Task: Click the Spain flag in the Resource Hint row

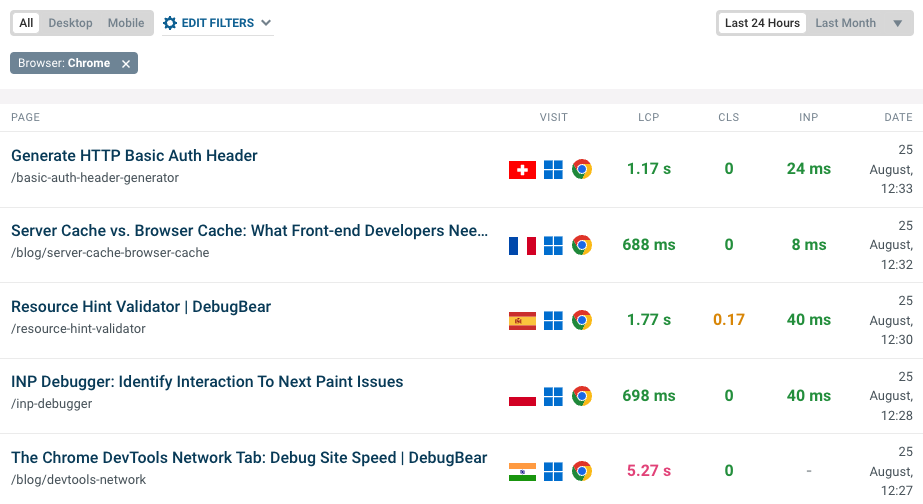Action: (522, 321)
